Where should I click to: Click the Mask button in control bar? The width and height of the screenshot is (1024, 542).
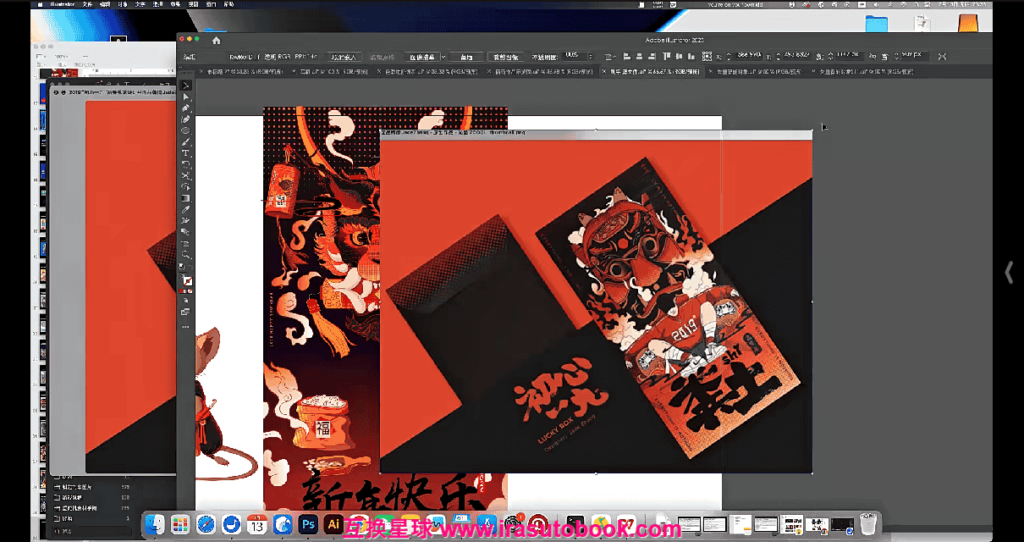click(466, 57)
